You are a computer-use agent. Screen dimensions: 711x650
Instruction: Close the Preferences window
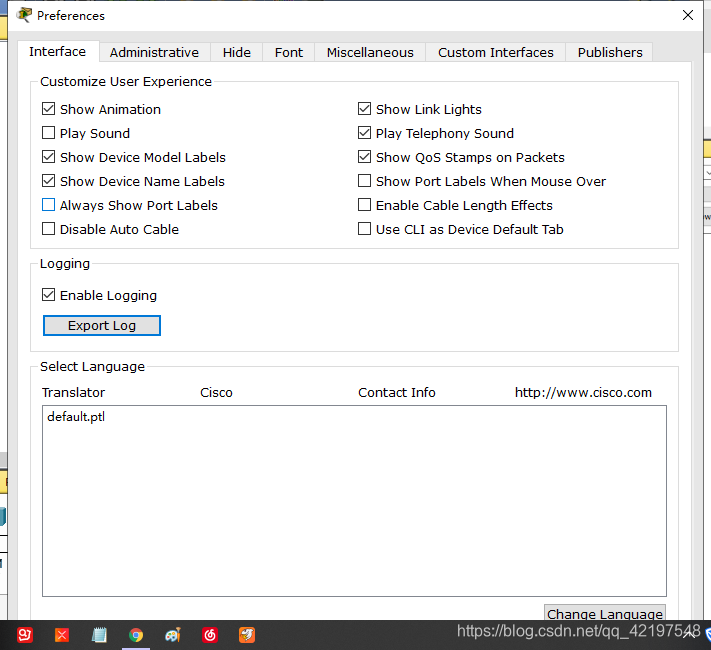click(x=687, y=15)
